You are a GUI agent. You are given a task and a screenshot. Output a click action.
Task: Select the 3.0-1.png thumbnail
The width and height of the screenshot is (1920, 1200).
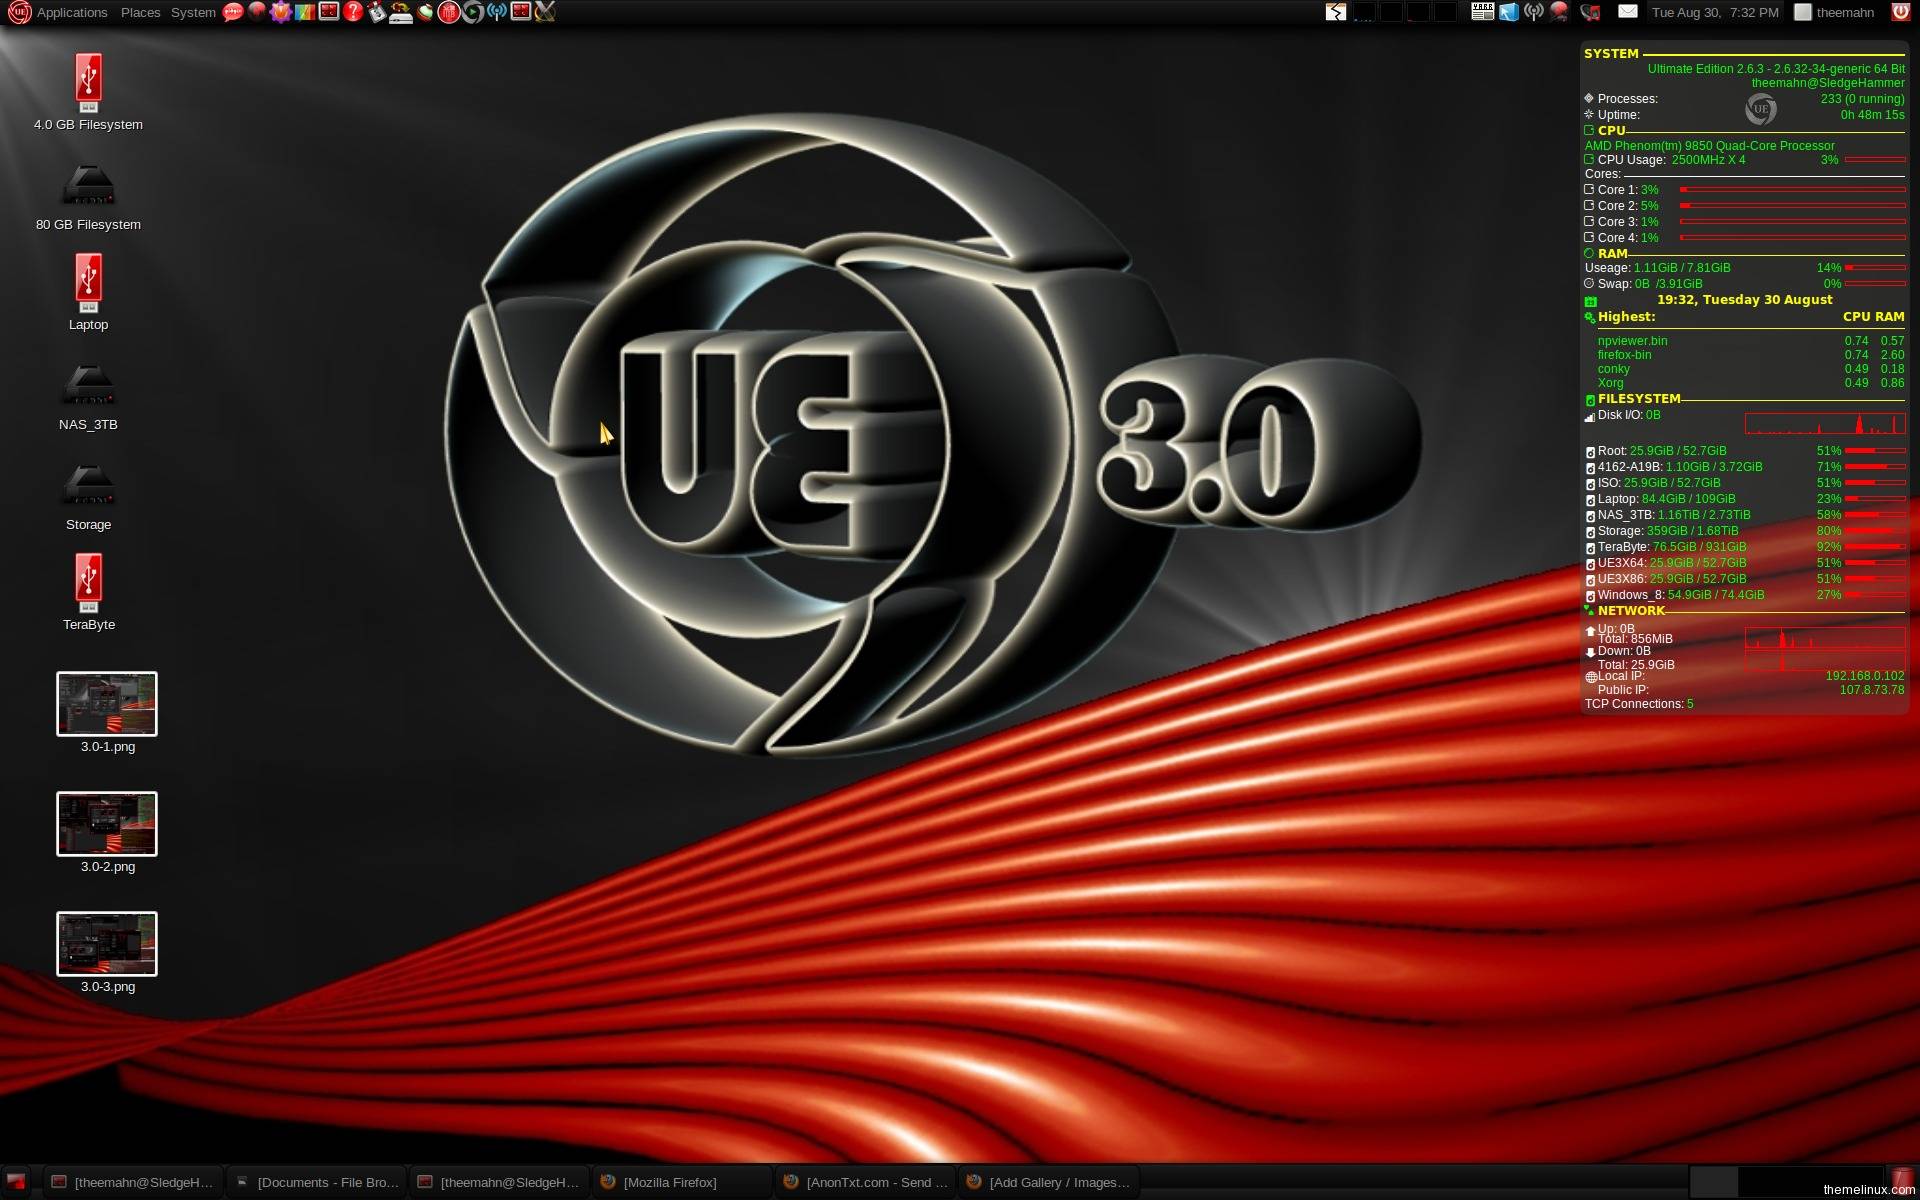pyautogui.click(x=107, y=704)
